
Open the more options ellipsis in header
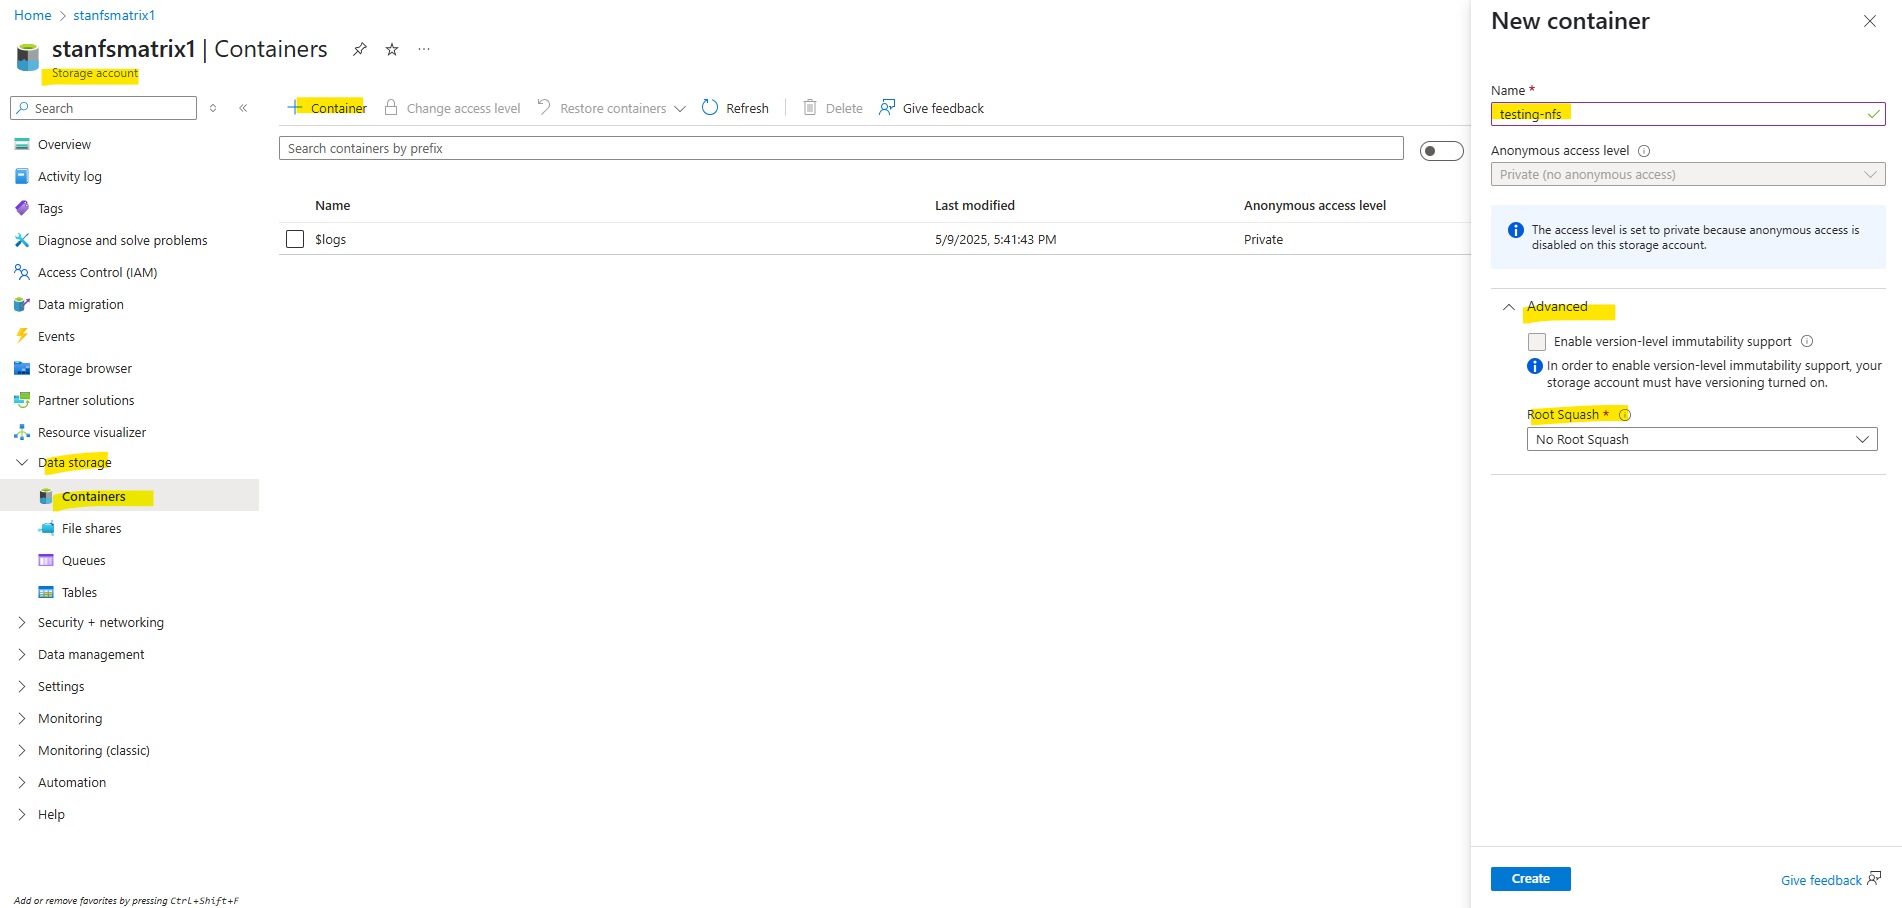coord(424,49)
